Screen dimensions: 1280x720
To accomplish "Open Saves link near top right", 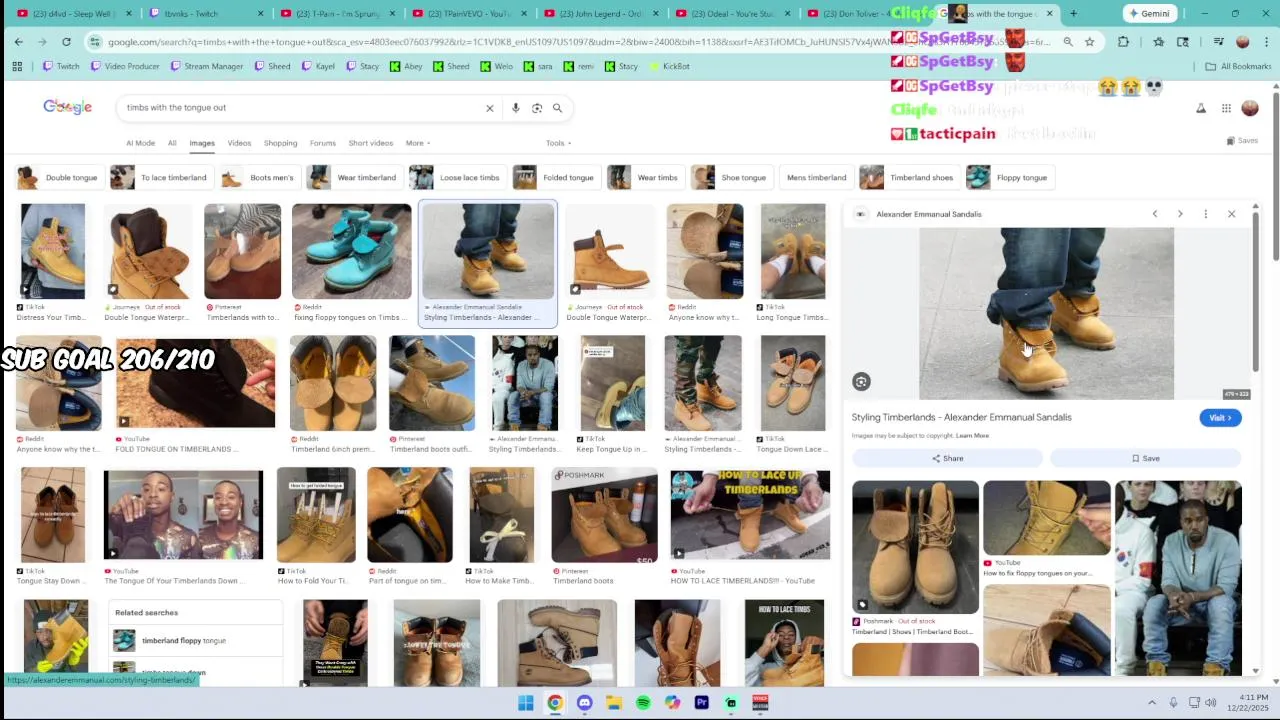I will coord(1242,141).
